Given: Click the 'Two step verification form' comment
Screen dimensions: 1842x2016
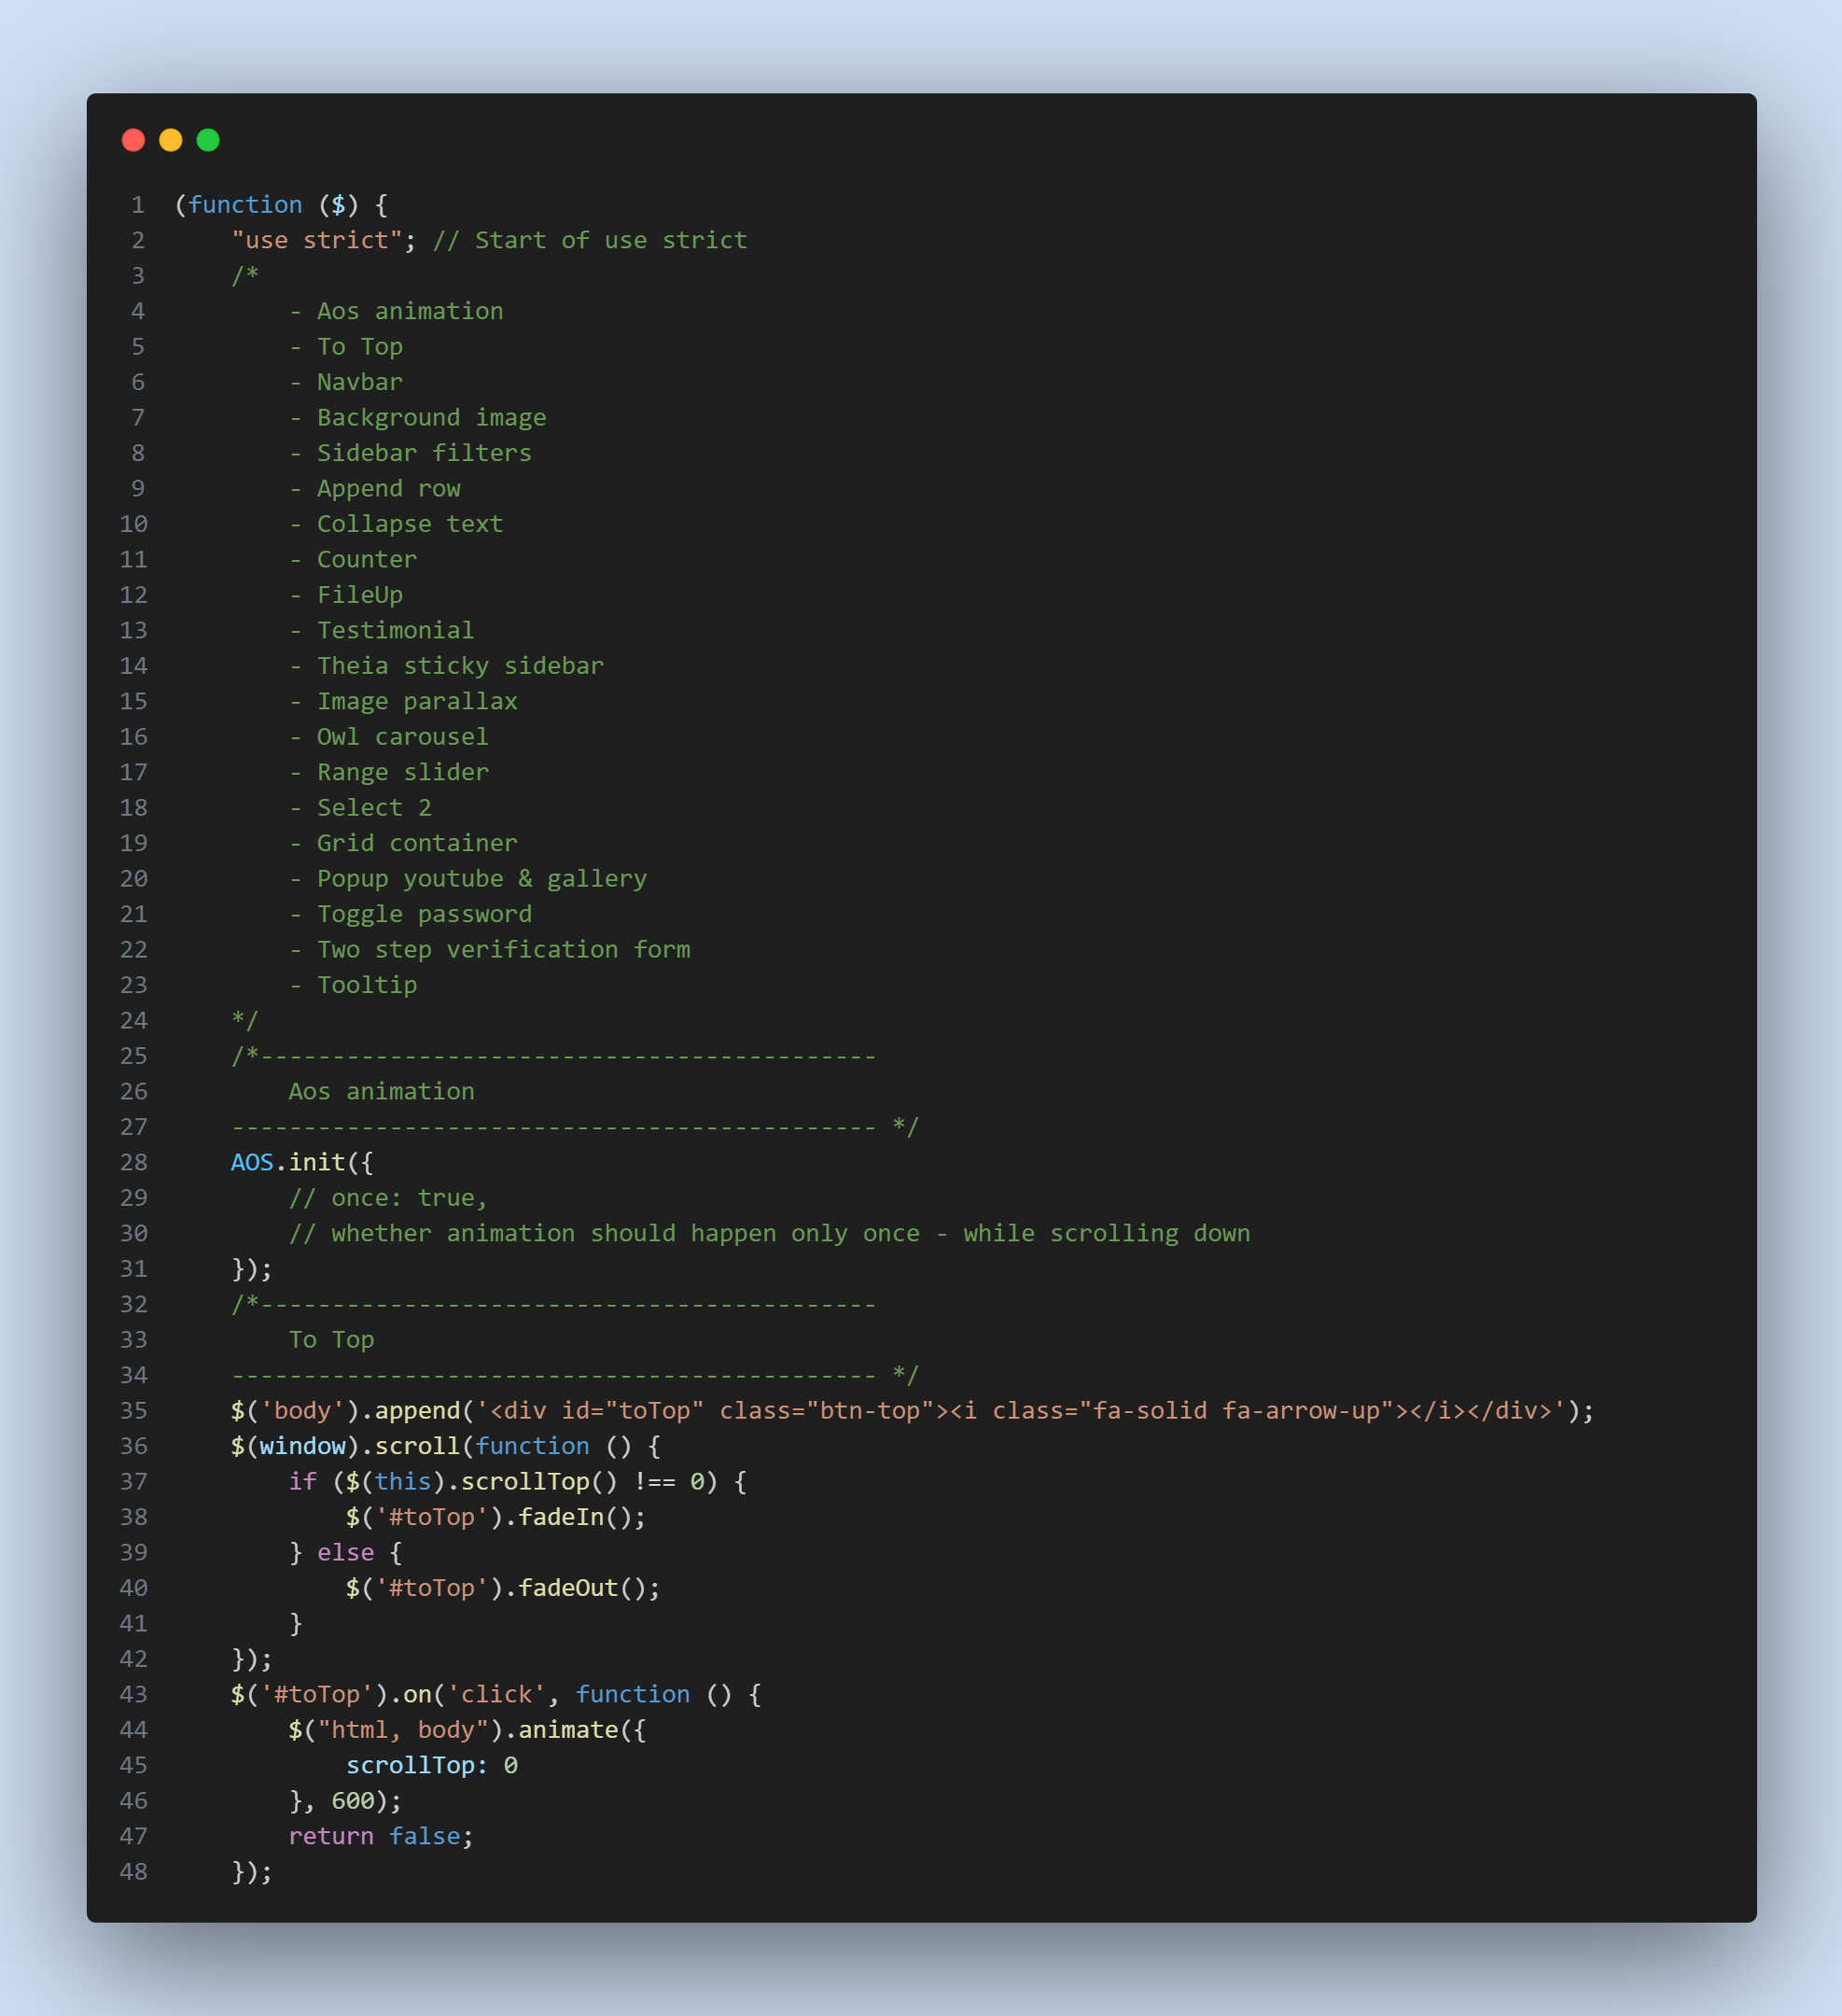Looking at the screenshot, I should coord(503,950).
